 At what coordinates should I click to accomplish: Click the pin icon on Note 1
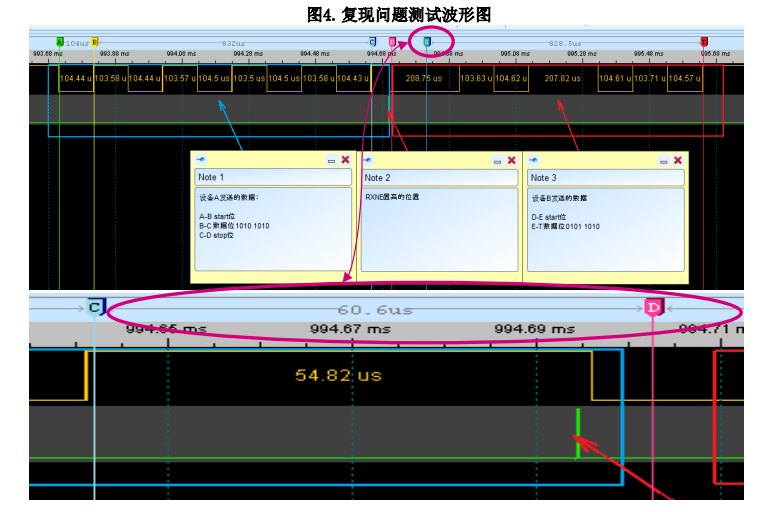201,160
